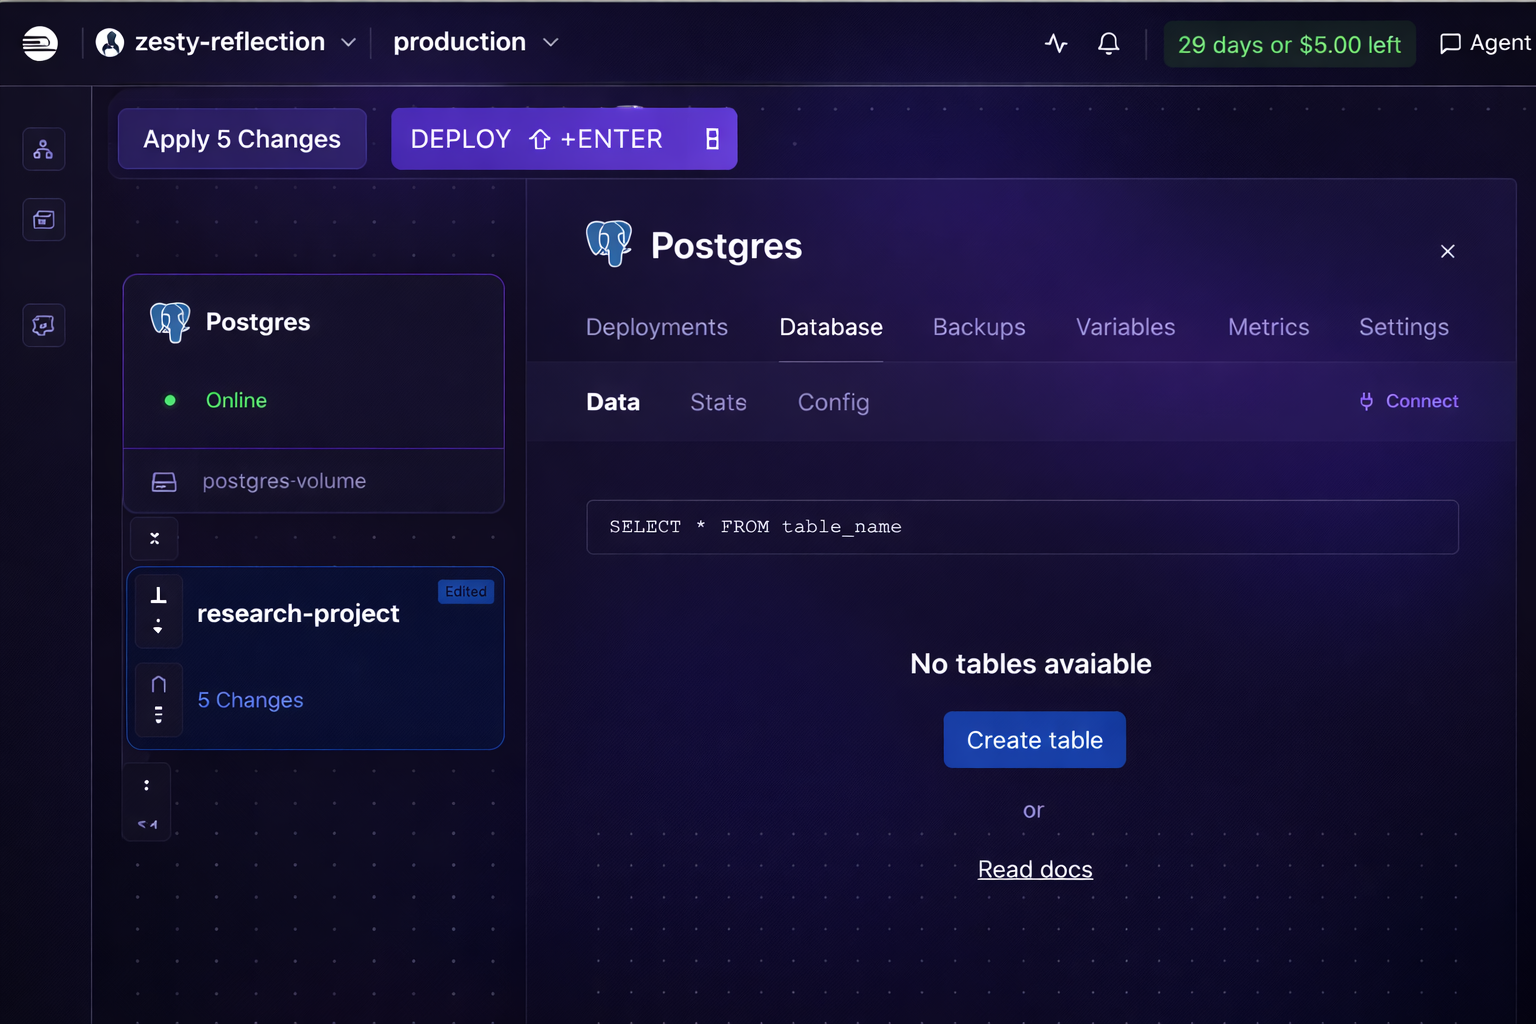Open the activity pulse icon in header

(x=1056, y=43)
